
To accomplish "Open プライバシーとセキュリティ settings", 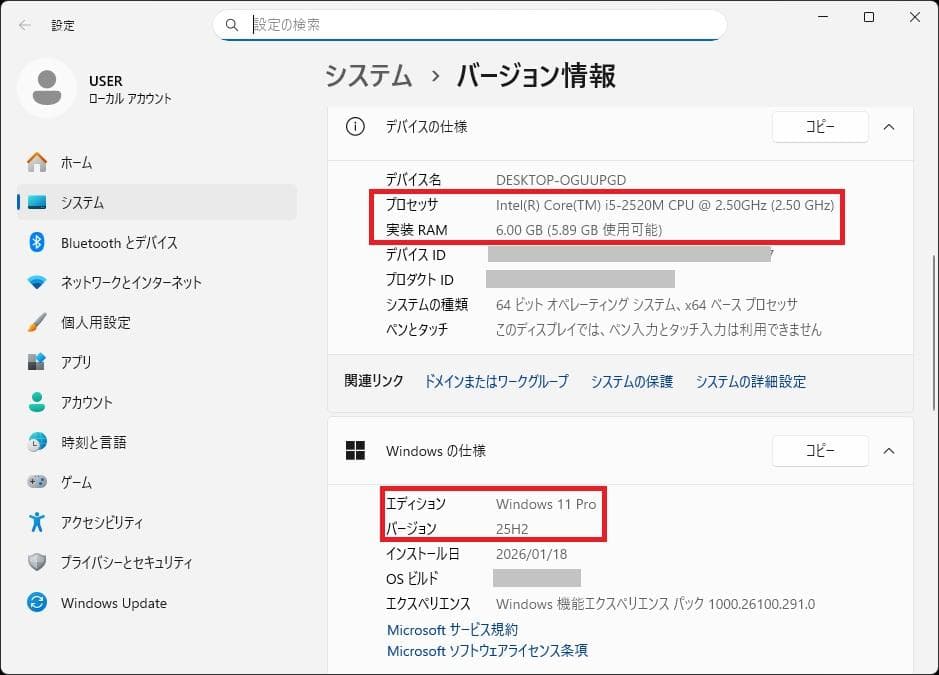I will click(x=157, y=562).
